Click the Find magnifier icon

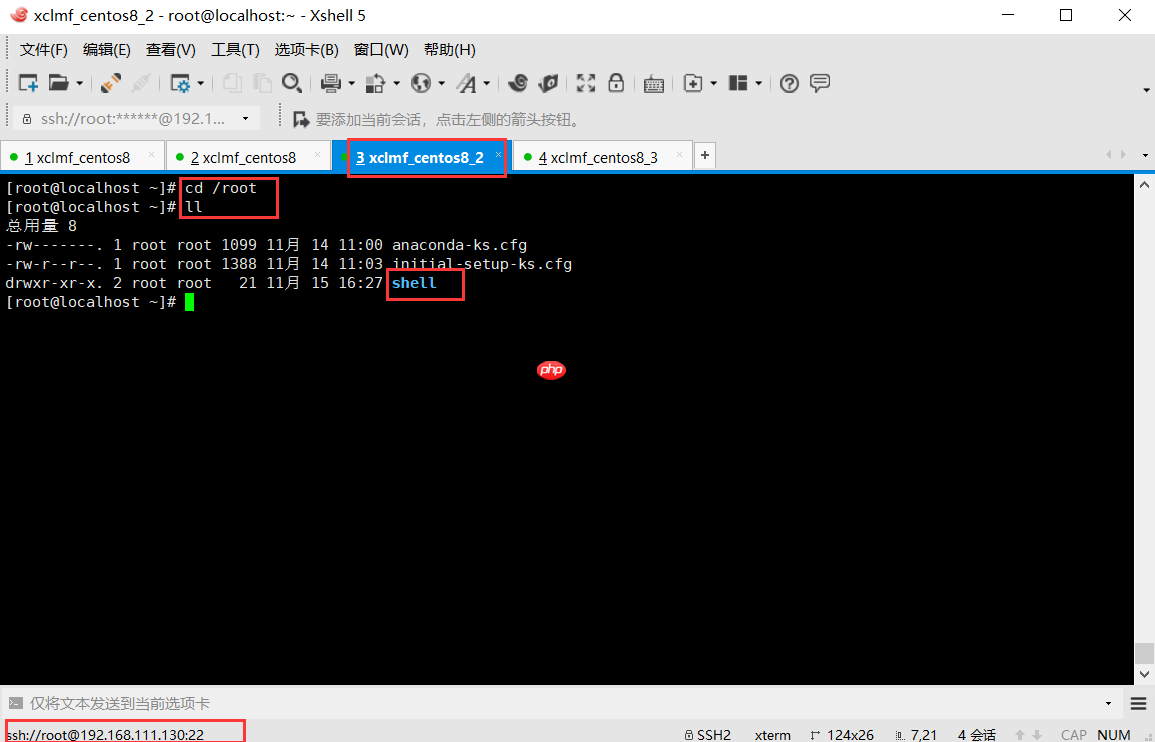[292, 83]
